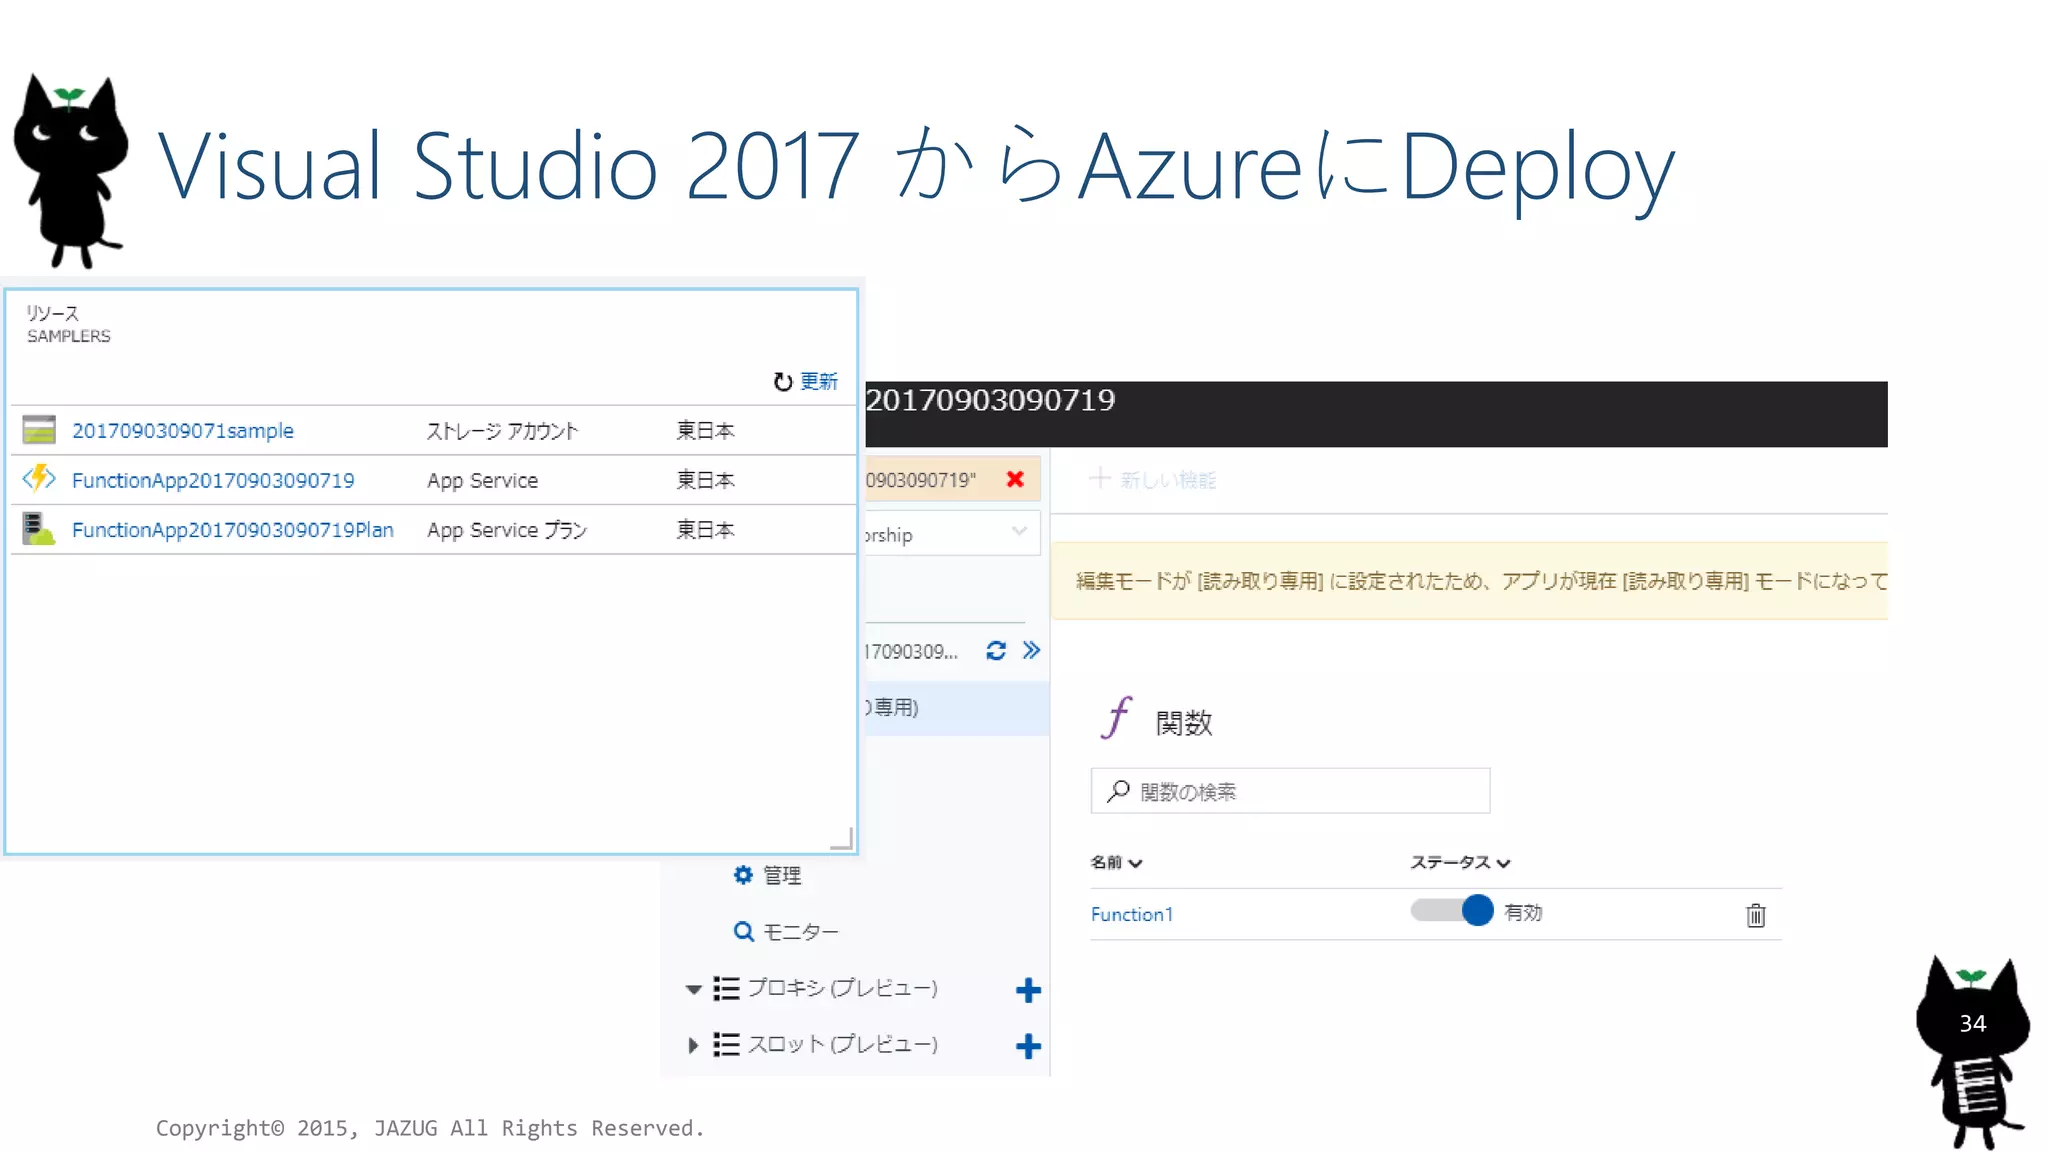Click the 有効 status label
The width and height of the screenshot is (2048, 1152).
point(1523,912)
